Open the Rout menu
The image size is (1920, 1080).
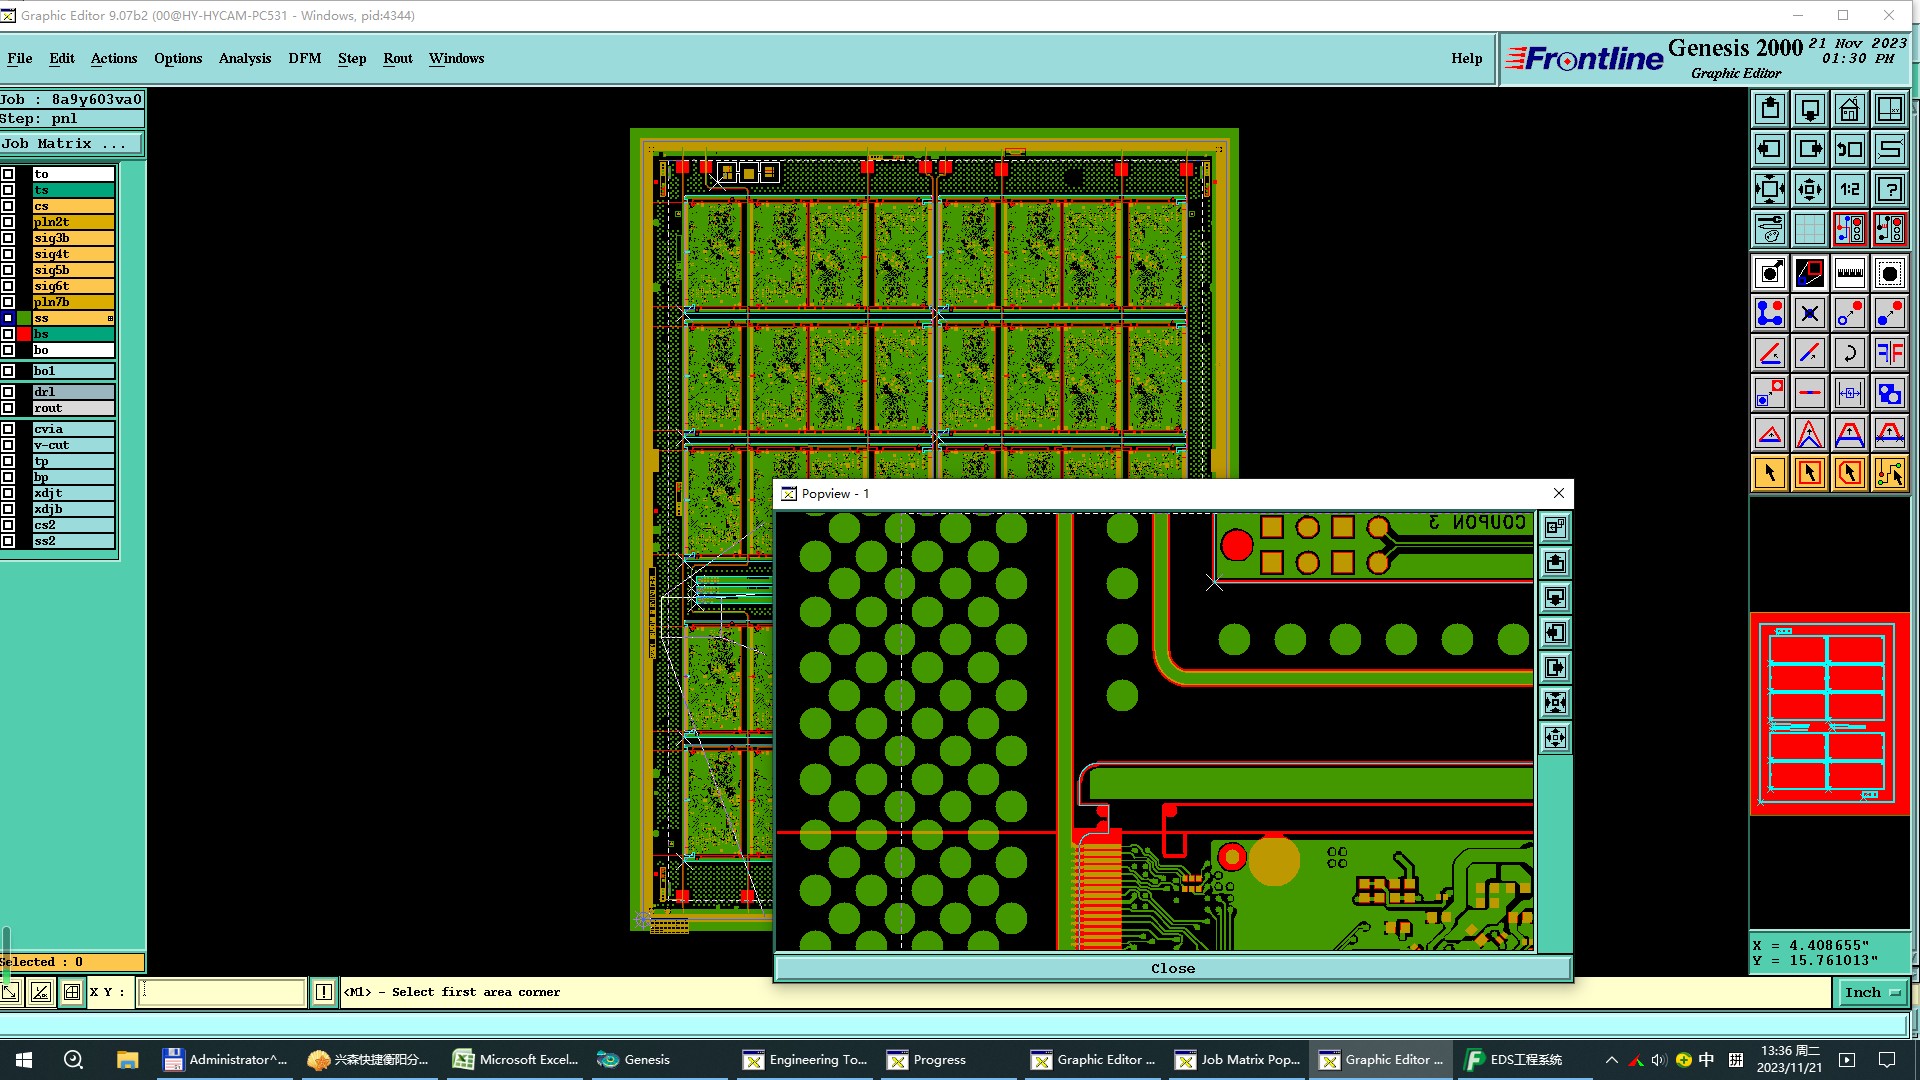[x=398, y=58]
